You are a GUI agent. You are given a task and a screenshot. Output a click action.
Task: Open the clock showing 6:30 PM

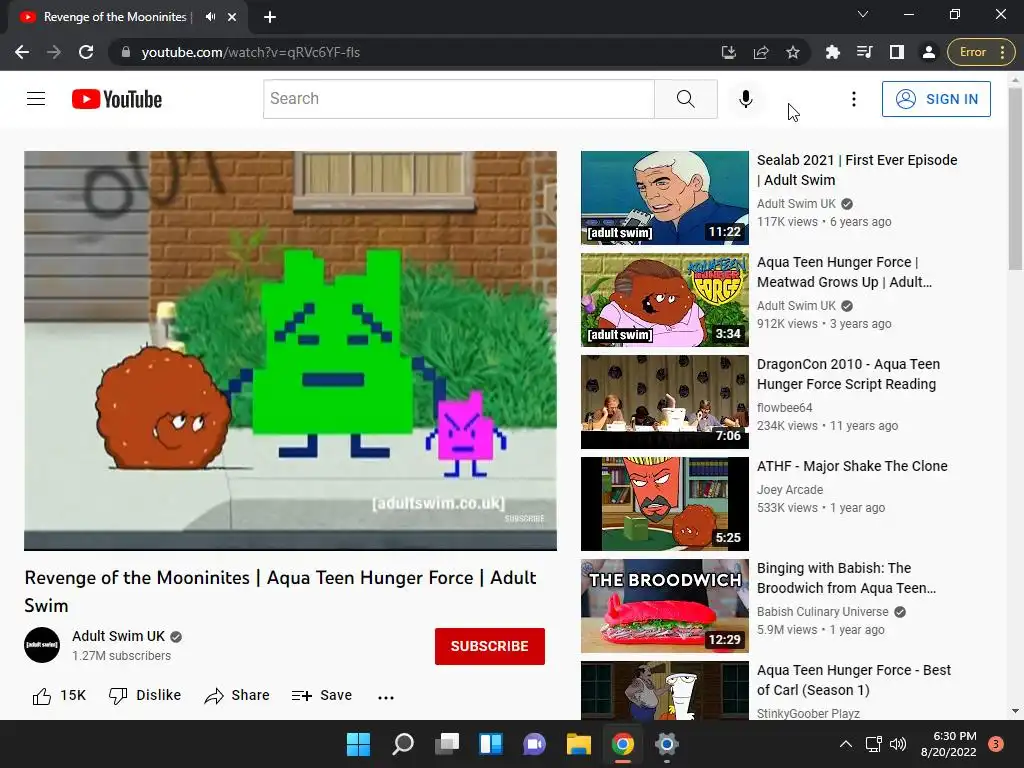tap(948, 744)
